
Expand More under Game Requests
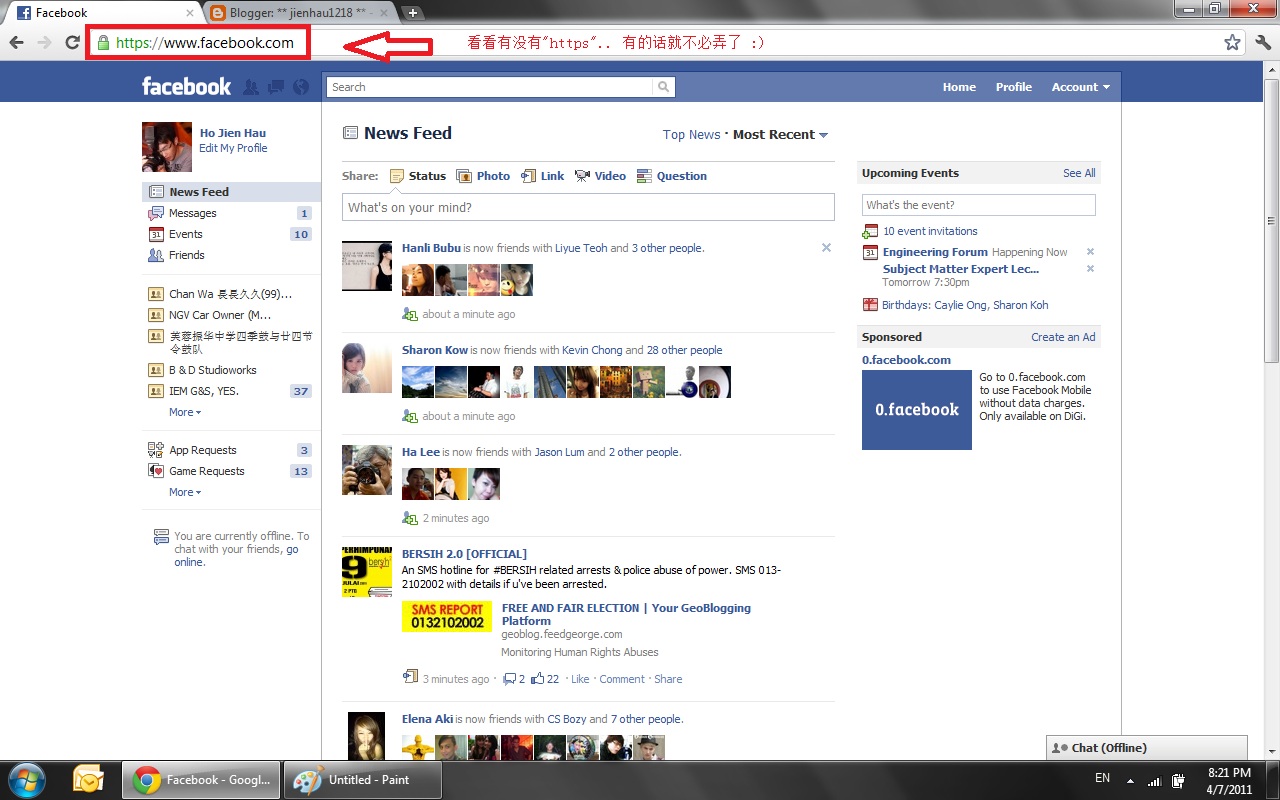click(x=185, y=492)
